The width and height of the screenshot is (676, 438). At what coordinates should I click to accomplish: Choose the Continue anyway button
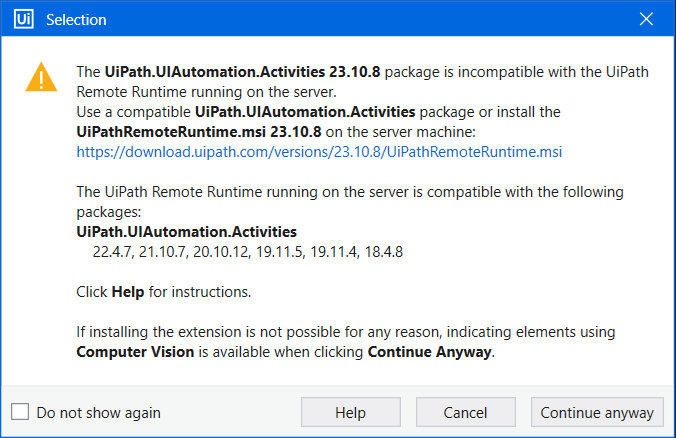pyautogui.click(x=597, y=412)
